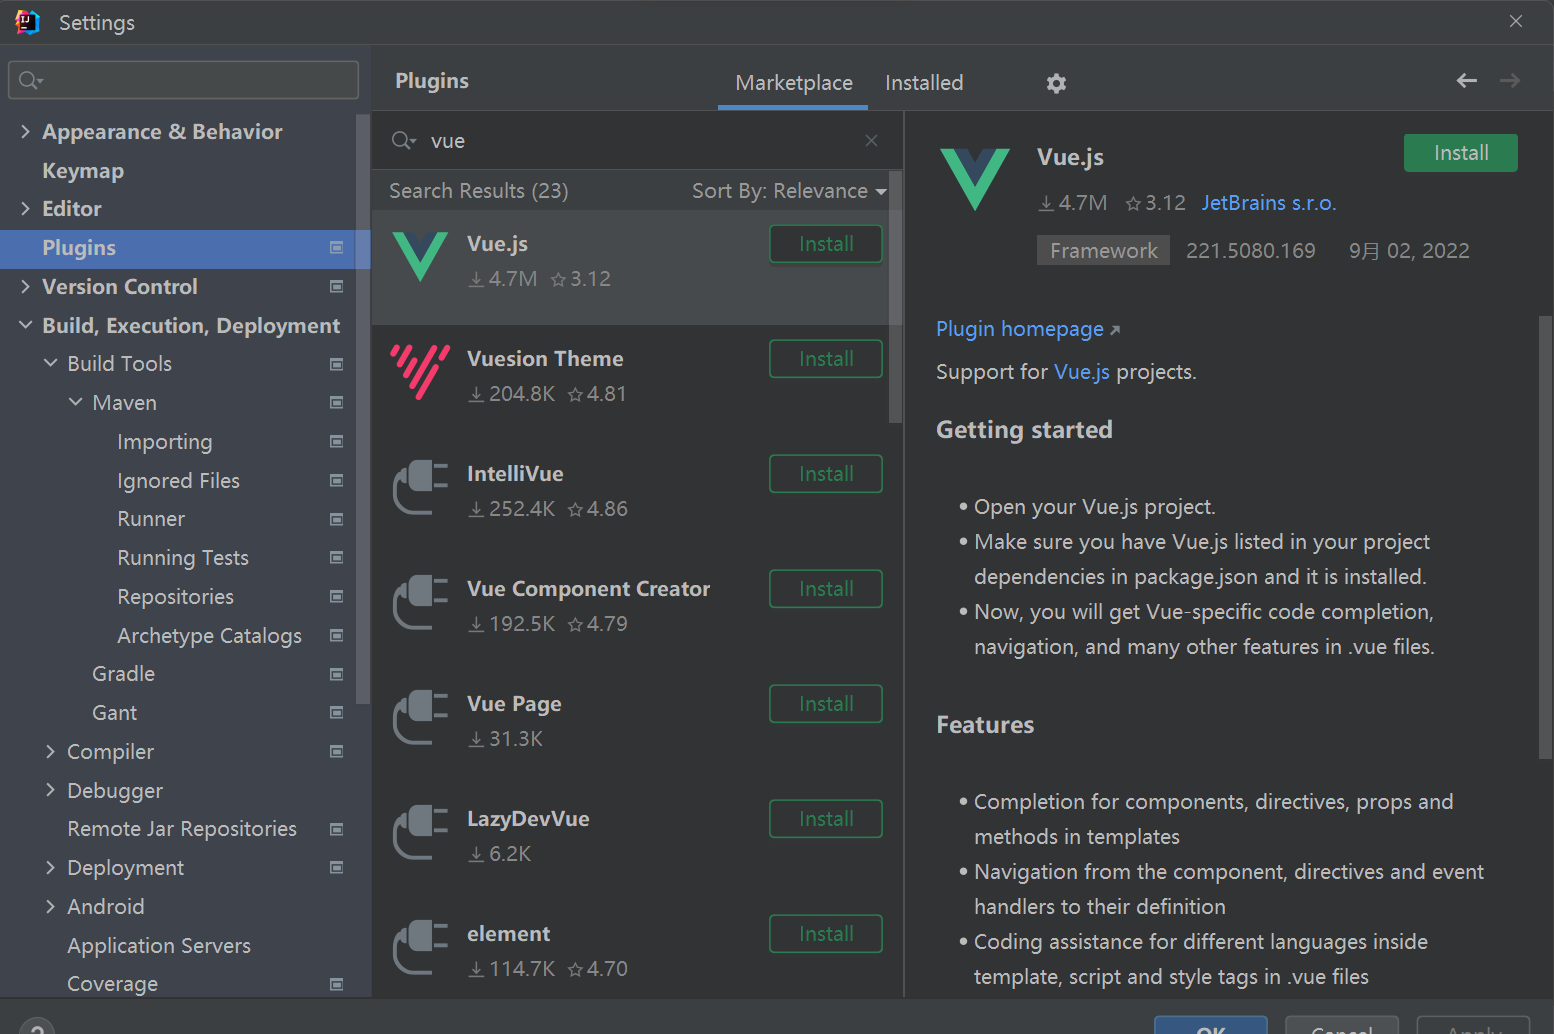Follow the Vue.js link in the description

tap(1082, 372)
